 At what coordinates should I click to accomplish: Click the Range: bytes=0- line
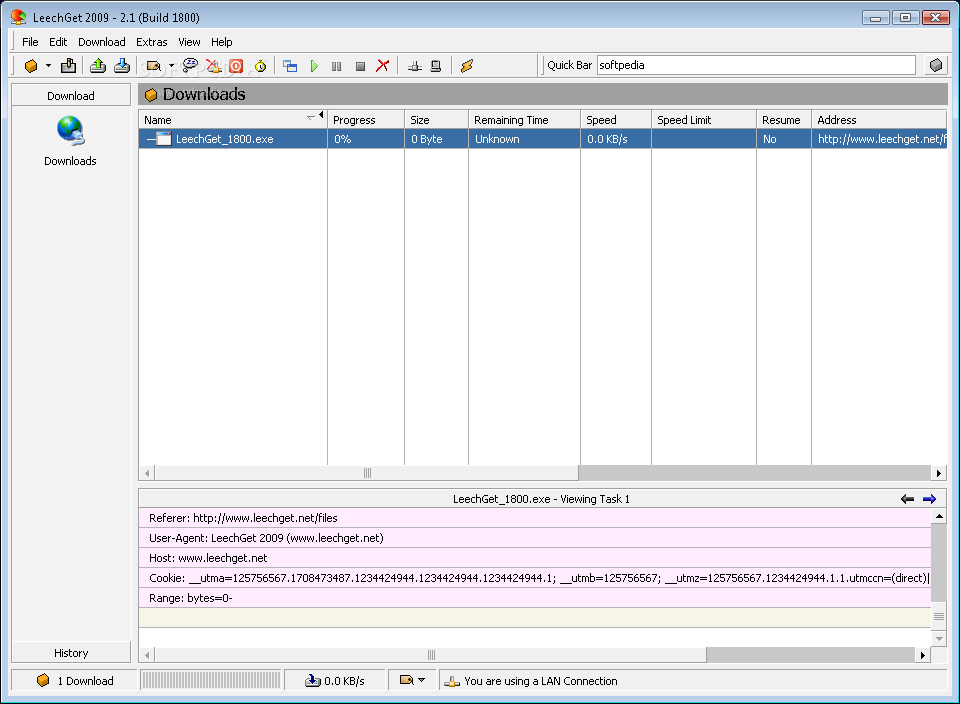tap(535, 598)
